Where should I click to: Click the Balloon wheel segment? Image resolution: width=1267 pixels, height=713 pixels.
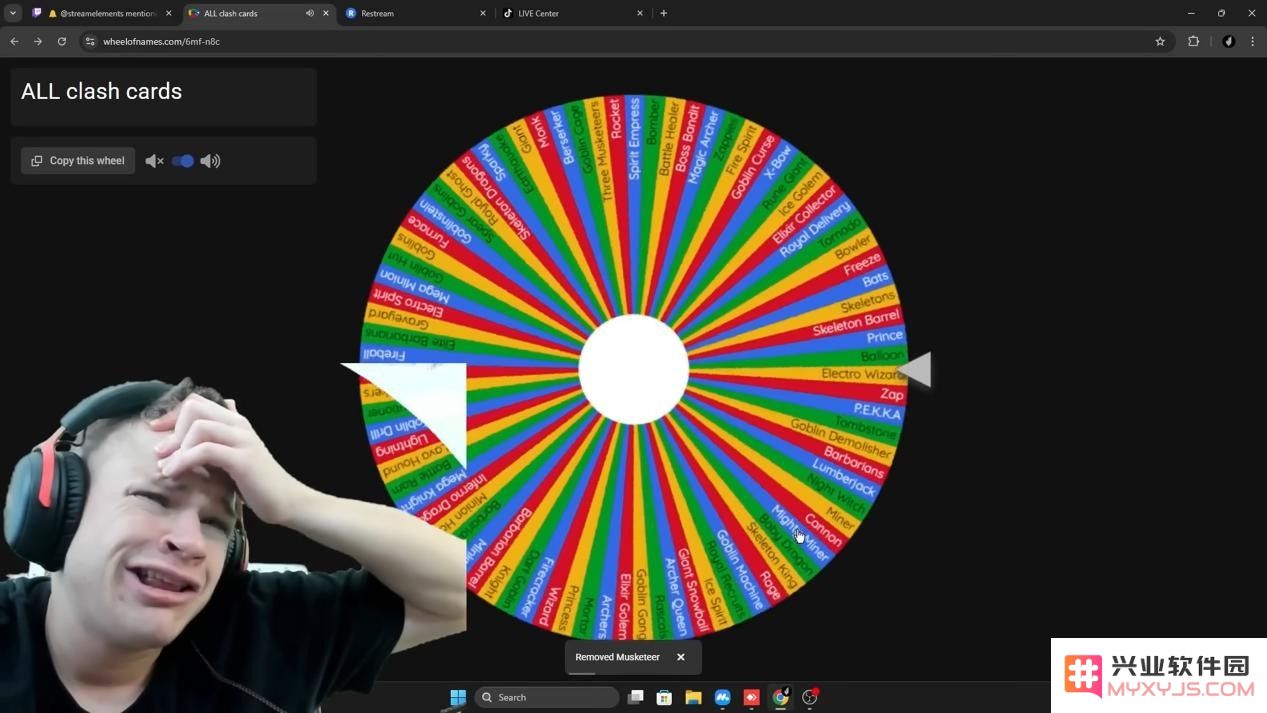pyautogui.click(x=882, y=356)
